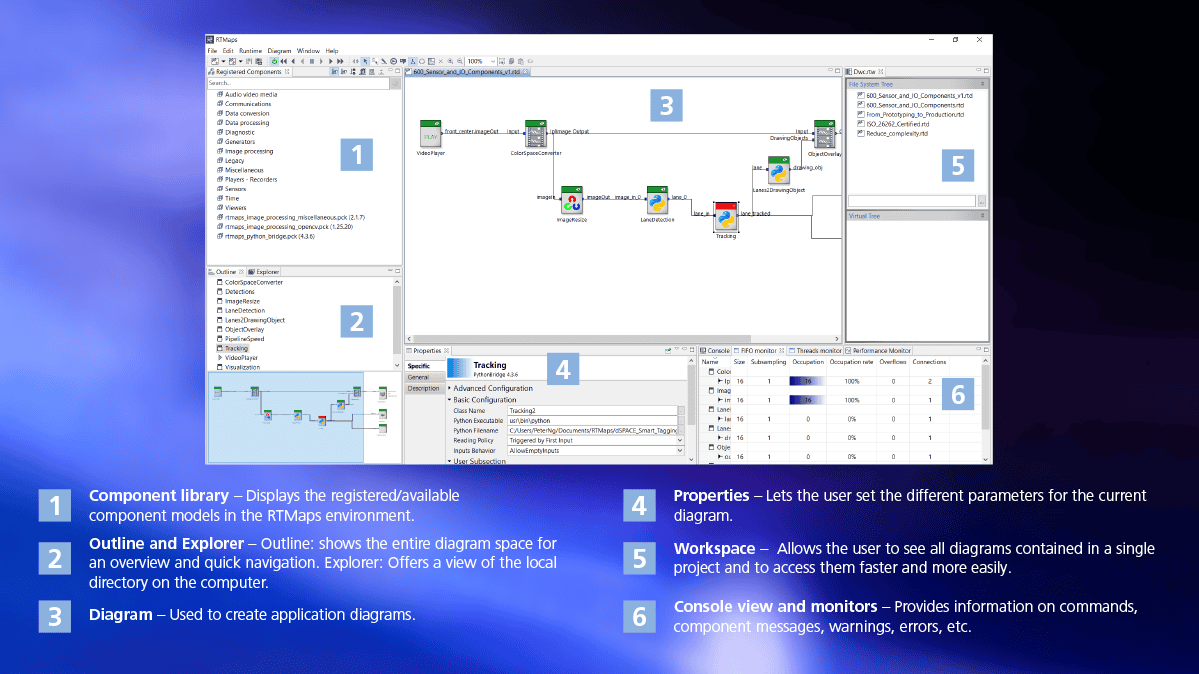The width and height of the screenshot is (1199, 674).
Task: Open the Description properties side tab
Action: (x=423, y=389)
